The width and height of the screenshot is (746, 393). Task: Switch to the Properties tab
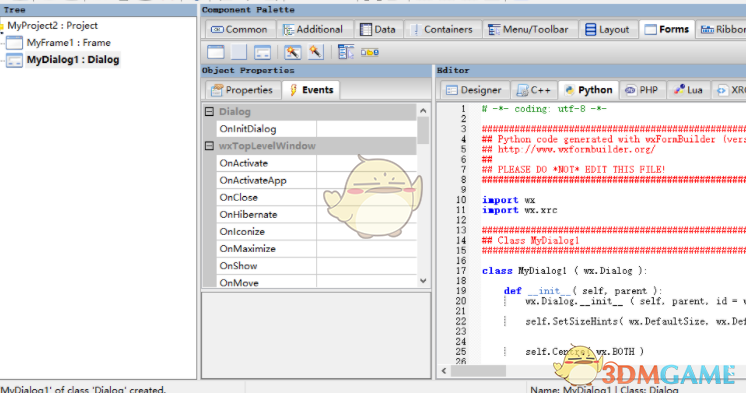(243, 90)
